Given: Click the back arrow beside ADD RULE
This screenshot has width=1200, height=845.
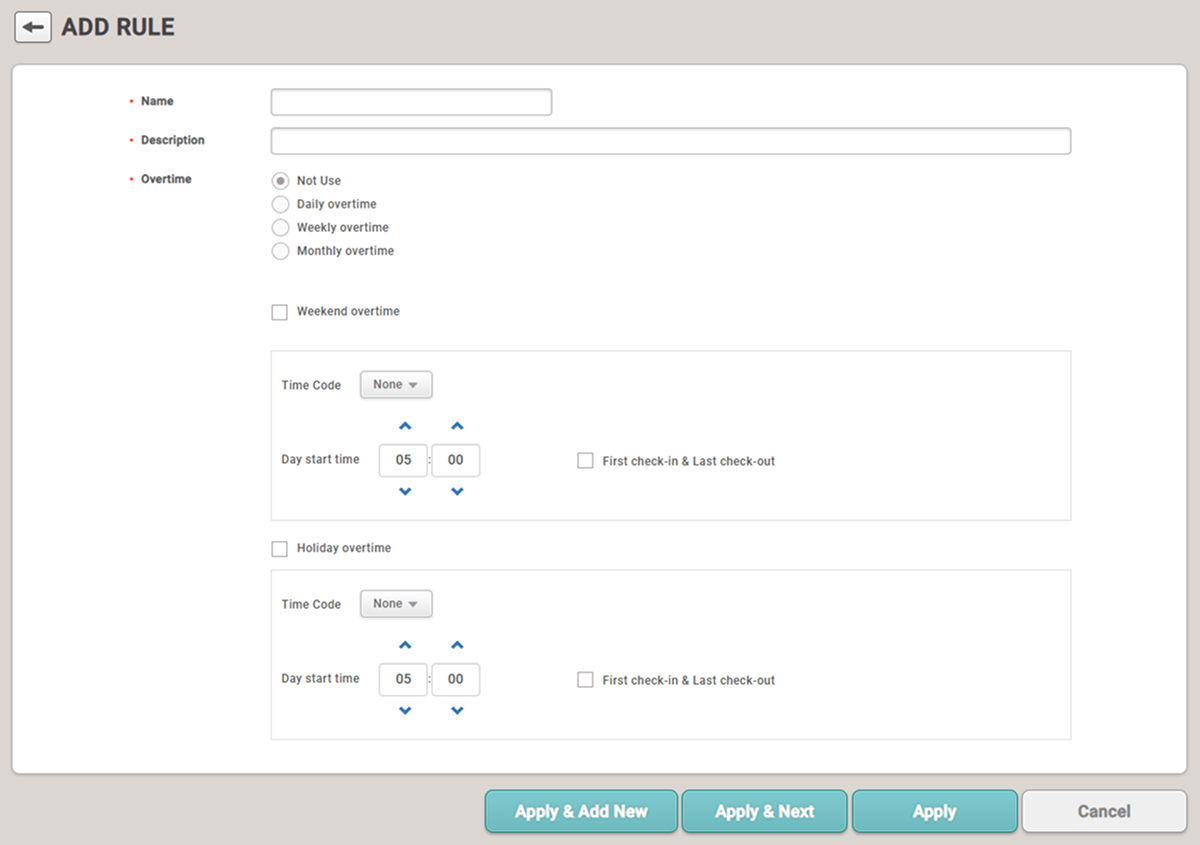Looking at the screenshot, I should [33, 28].
